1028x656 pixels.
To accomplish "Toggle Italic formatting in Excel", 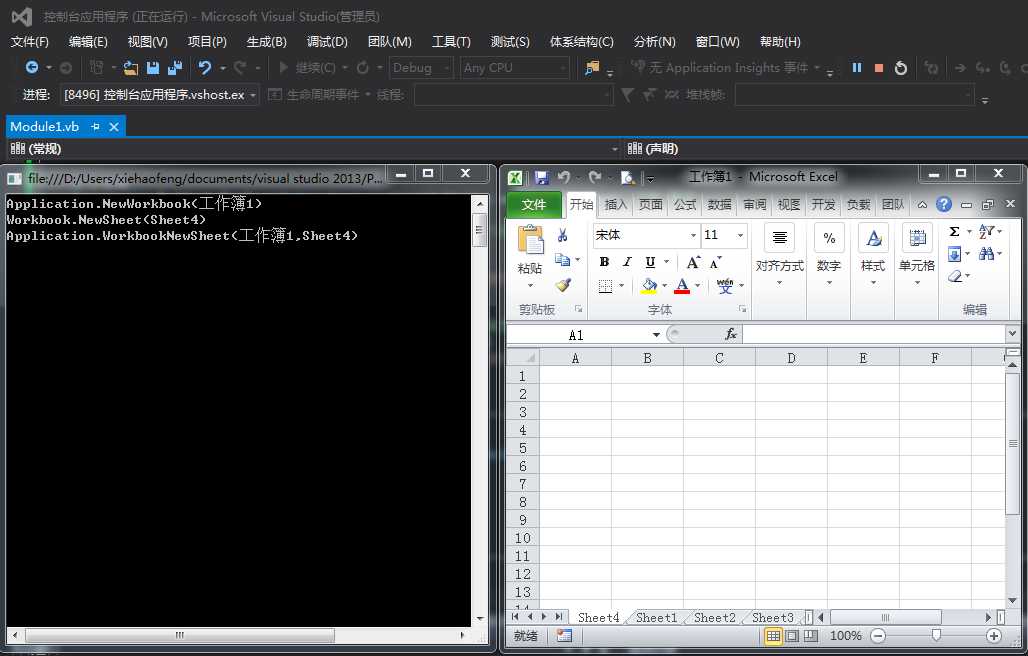I will [627, 262].
